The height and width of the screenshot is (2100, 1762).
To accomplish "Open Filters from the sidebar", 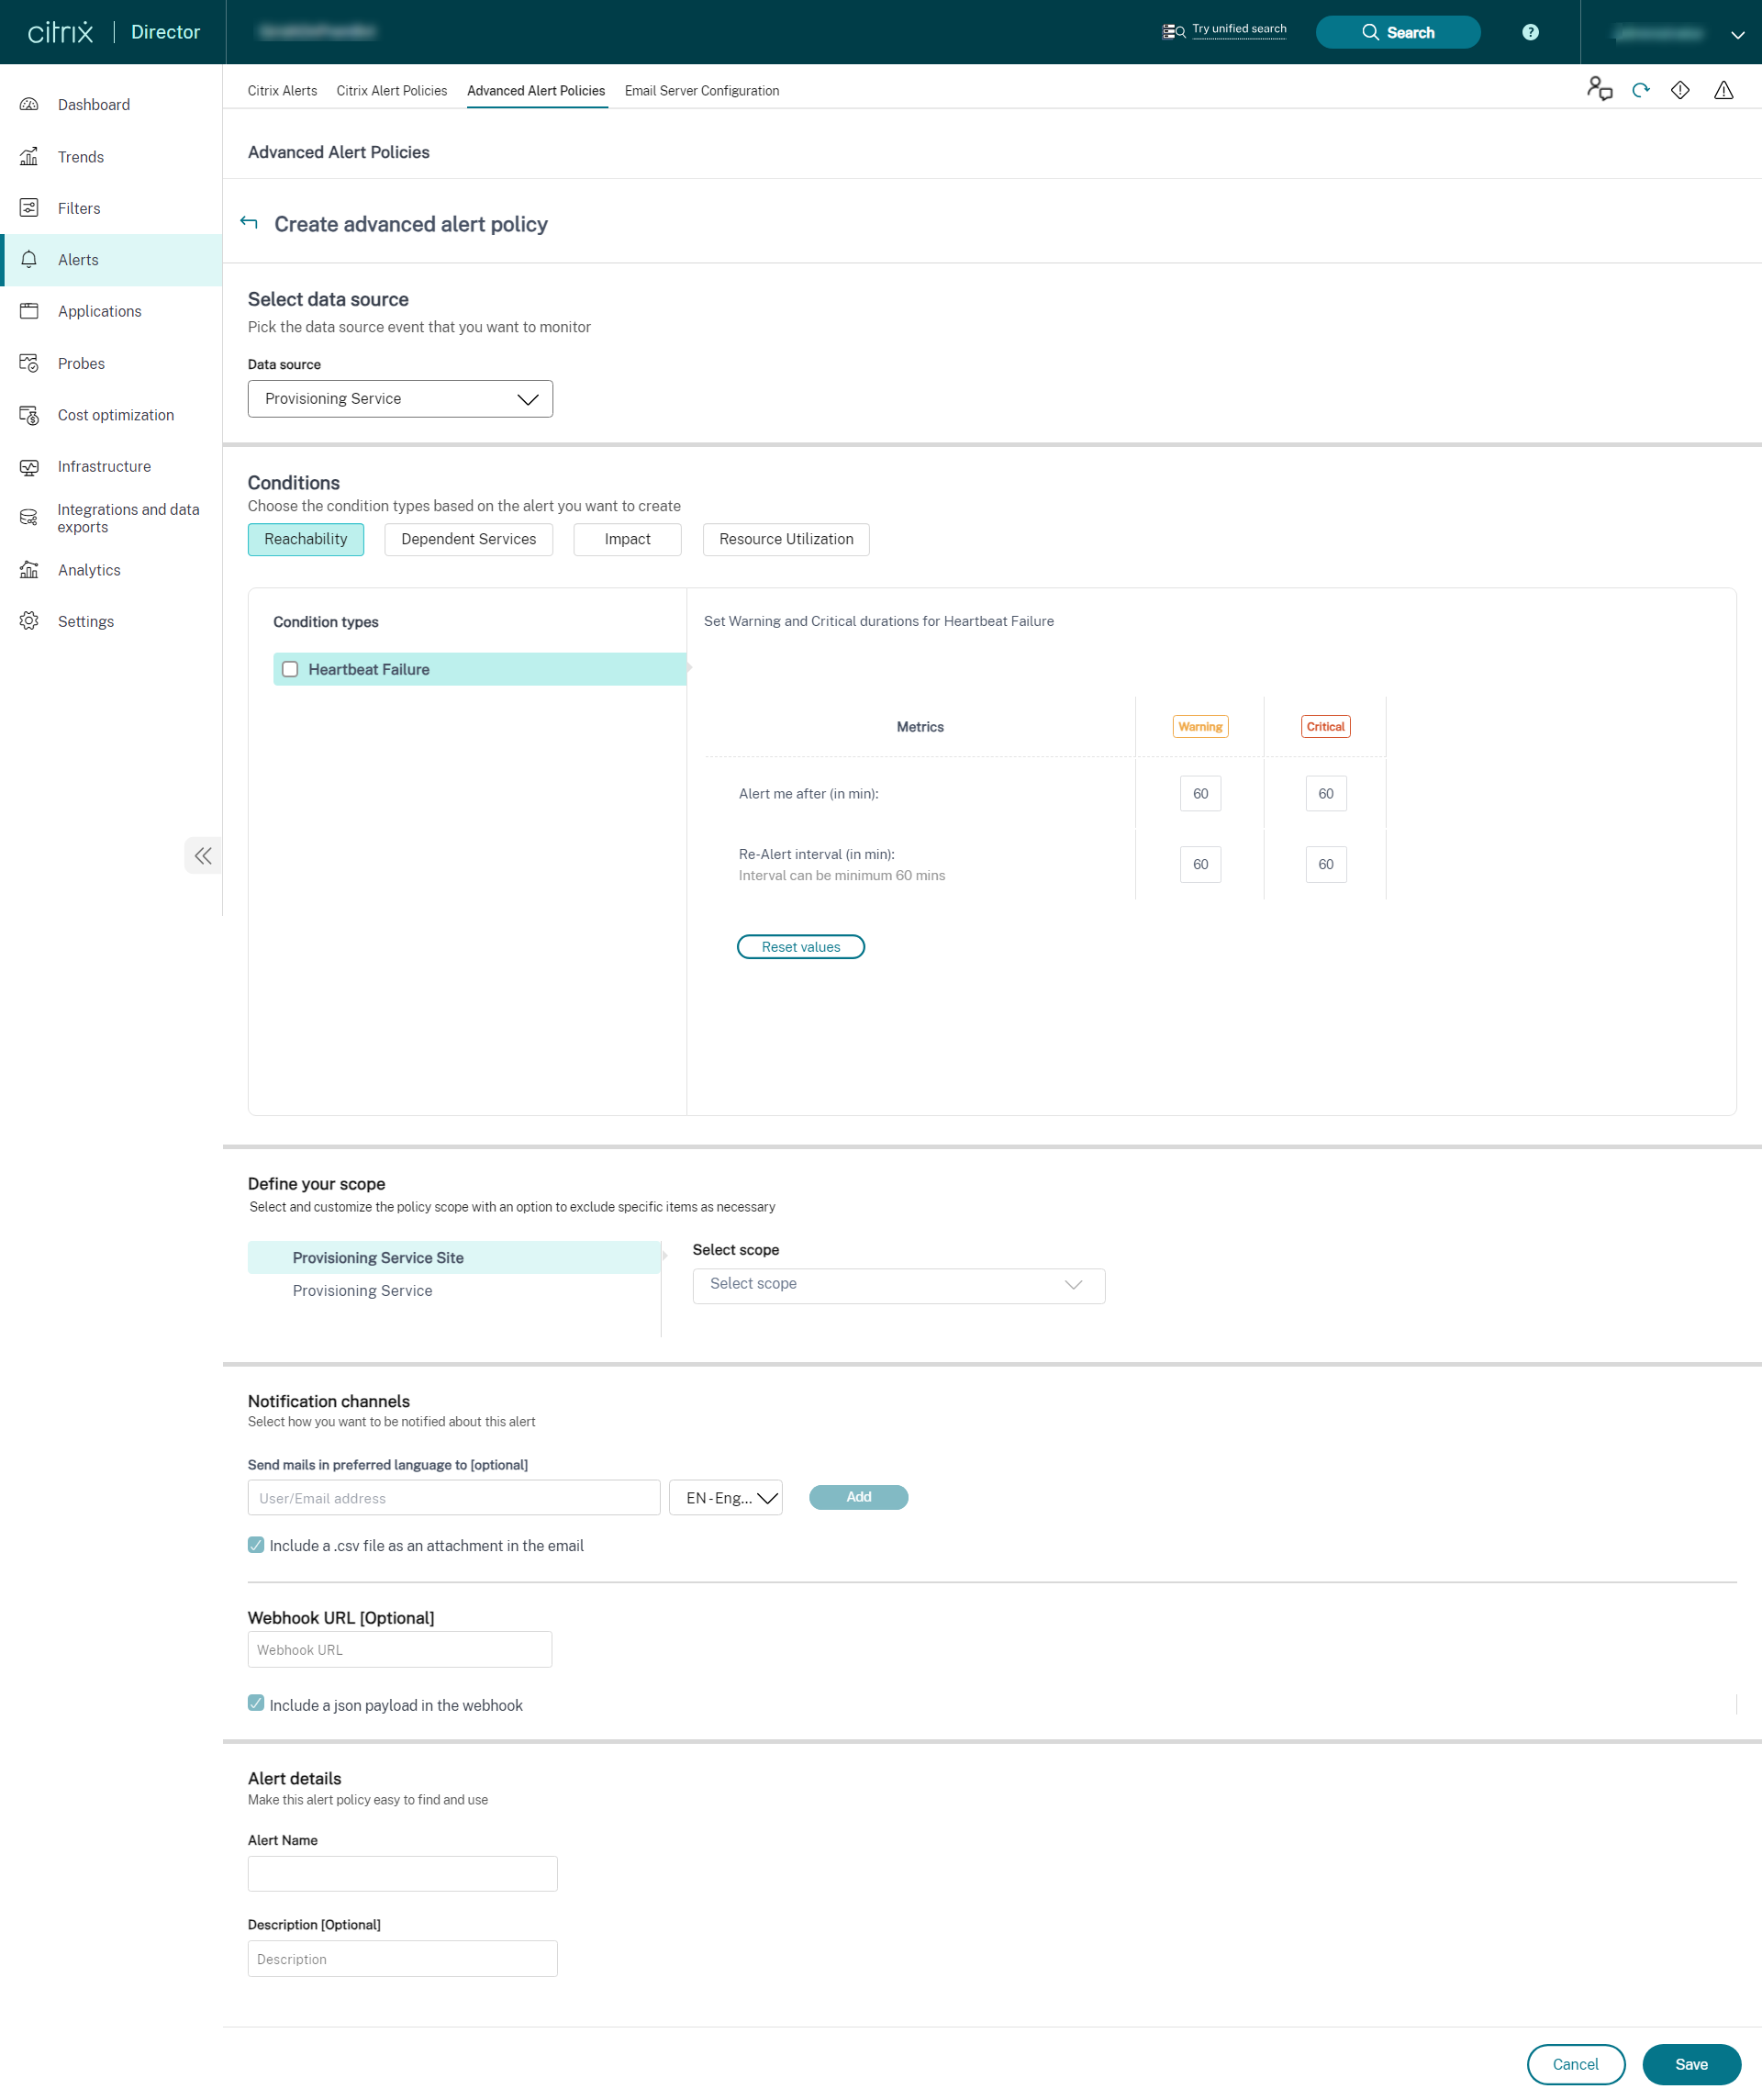I will (x=78, y=208).
